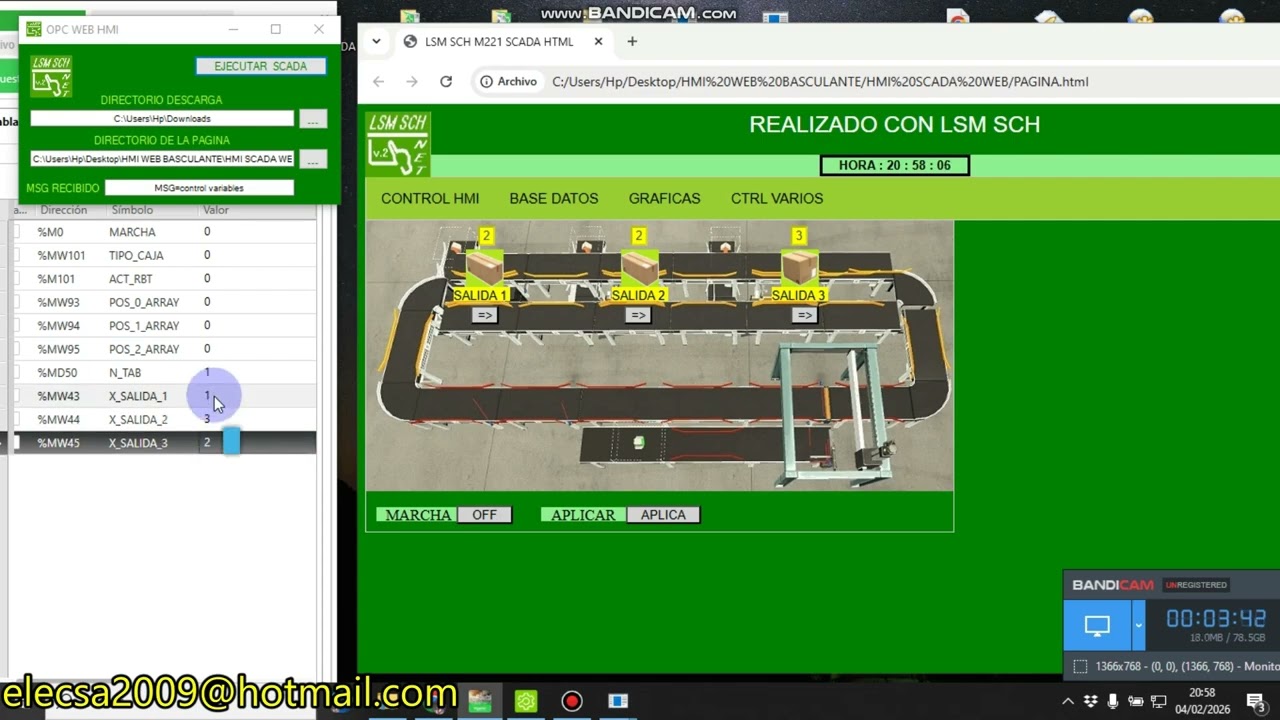This screenshot has height=720, width=1280.
Task: Click the Archivo site info icon in the address bar
Action: click(508, 81)
